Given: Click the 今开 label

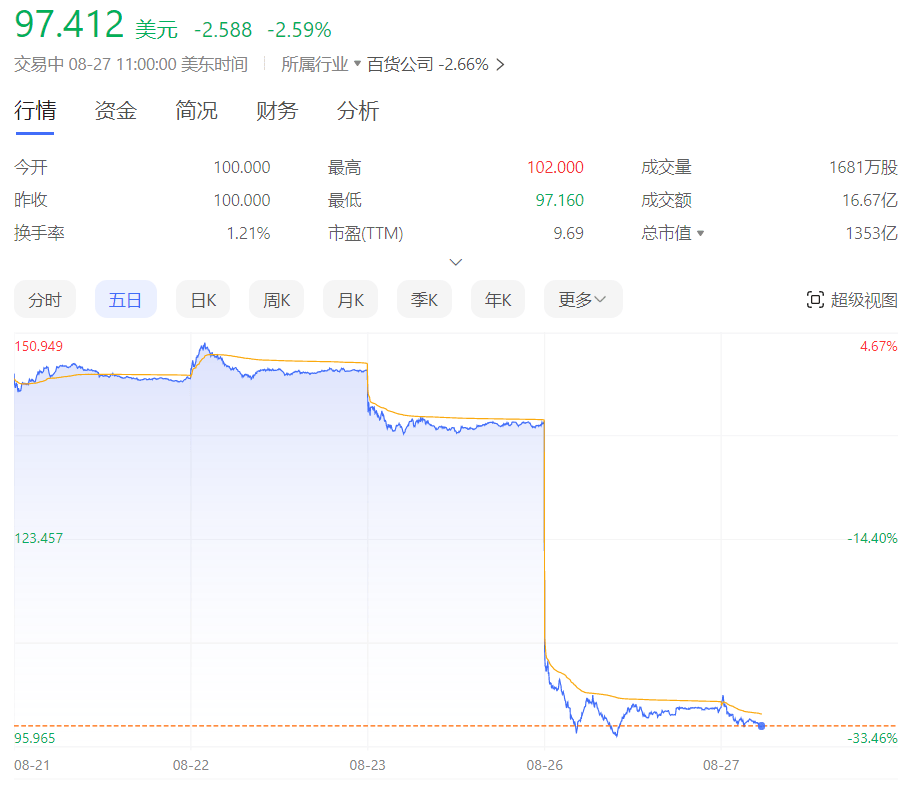Looking at the screenshot, I should pyautogui.click(x=31, y=168).
